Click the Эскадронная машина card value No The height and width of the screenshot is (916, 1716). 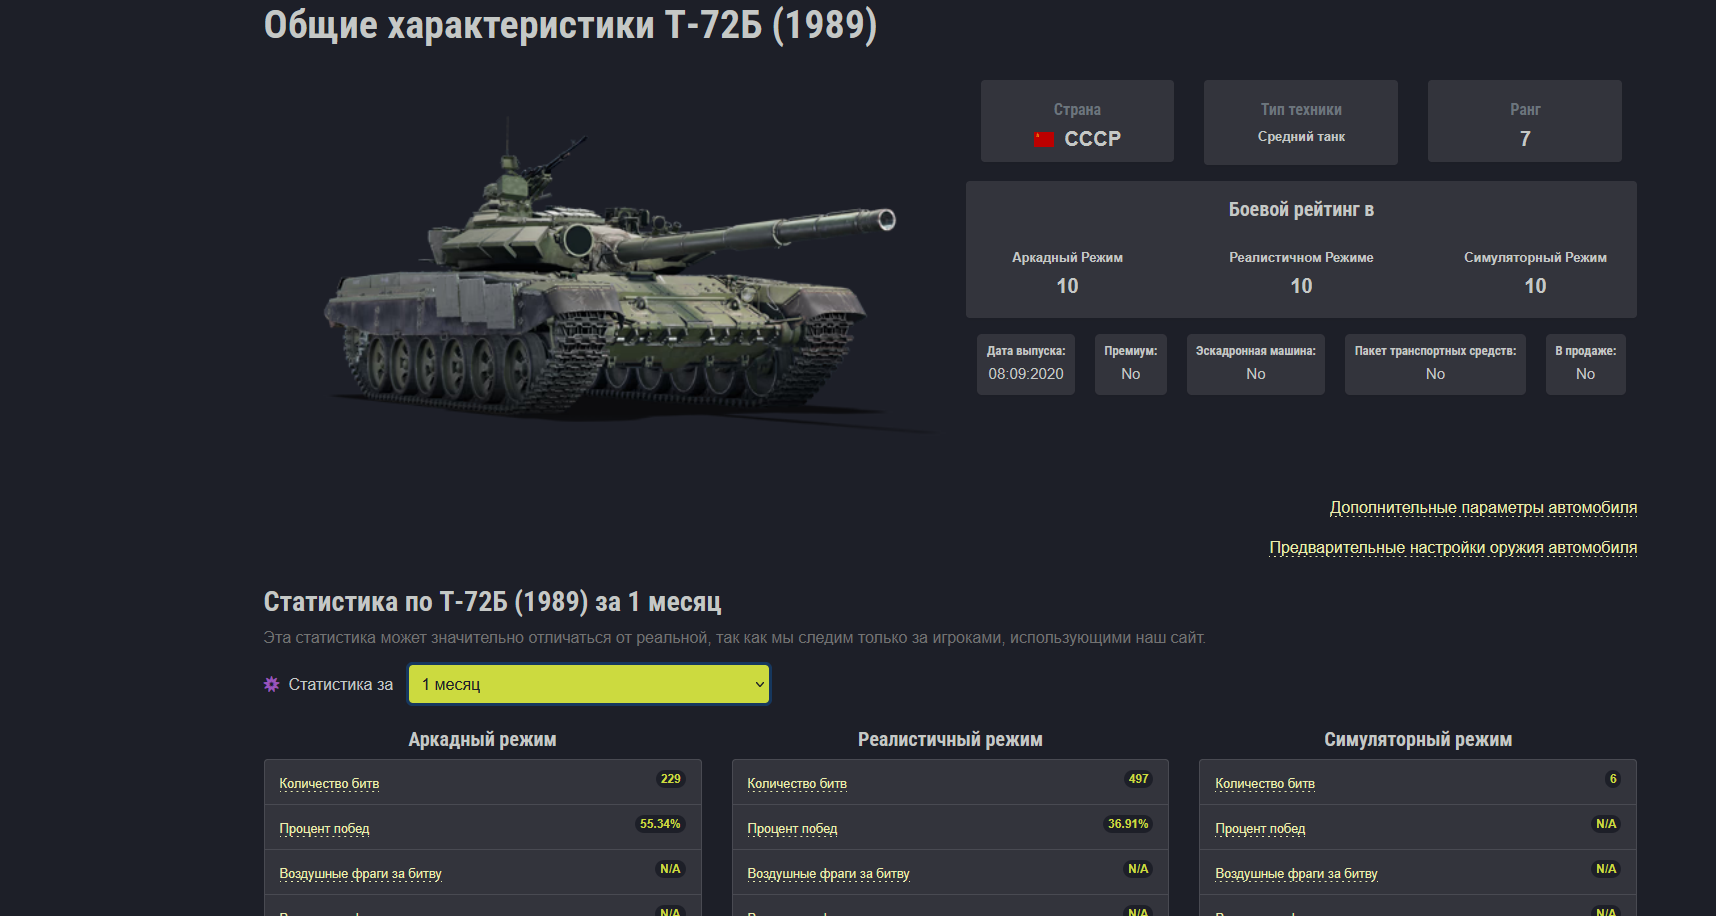[x=1256, y=374]
